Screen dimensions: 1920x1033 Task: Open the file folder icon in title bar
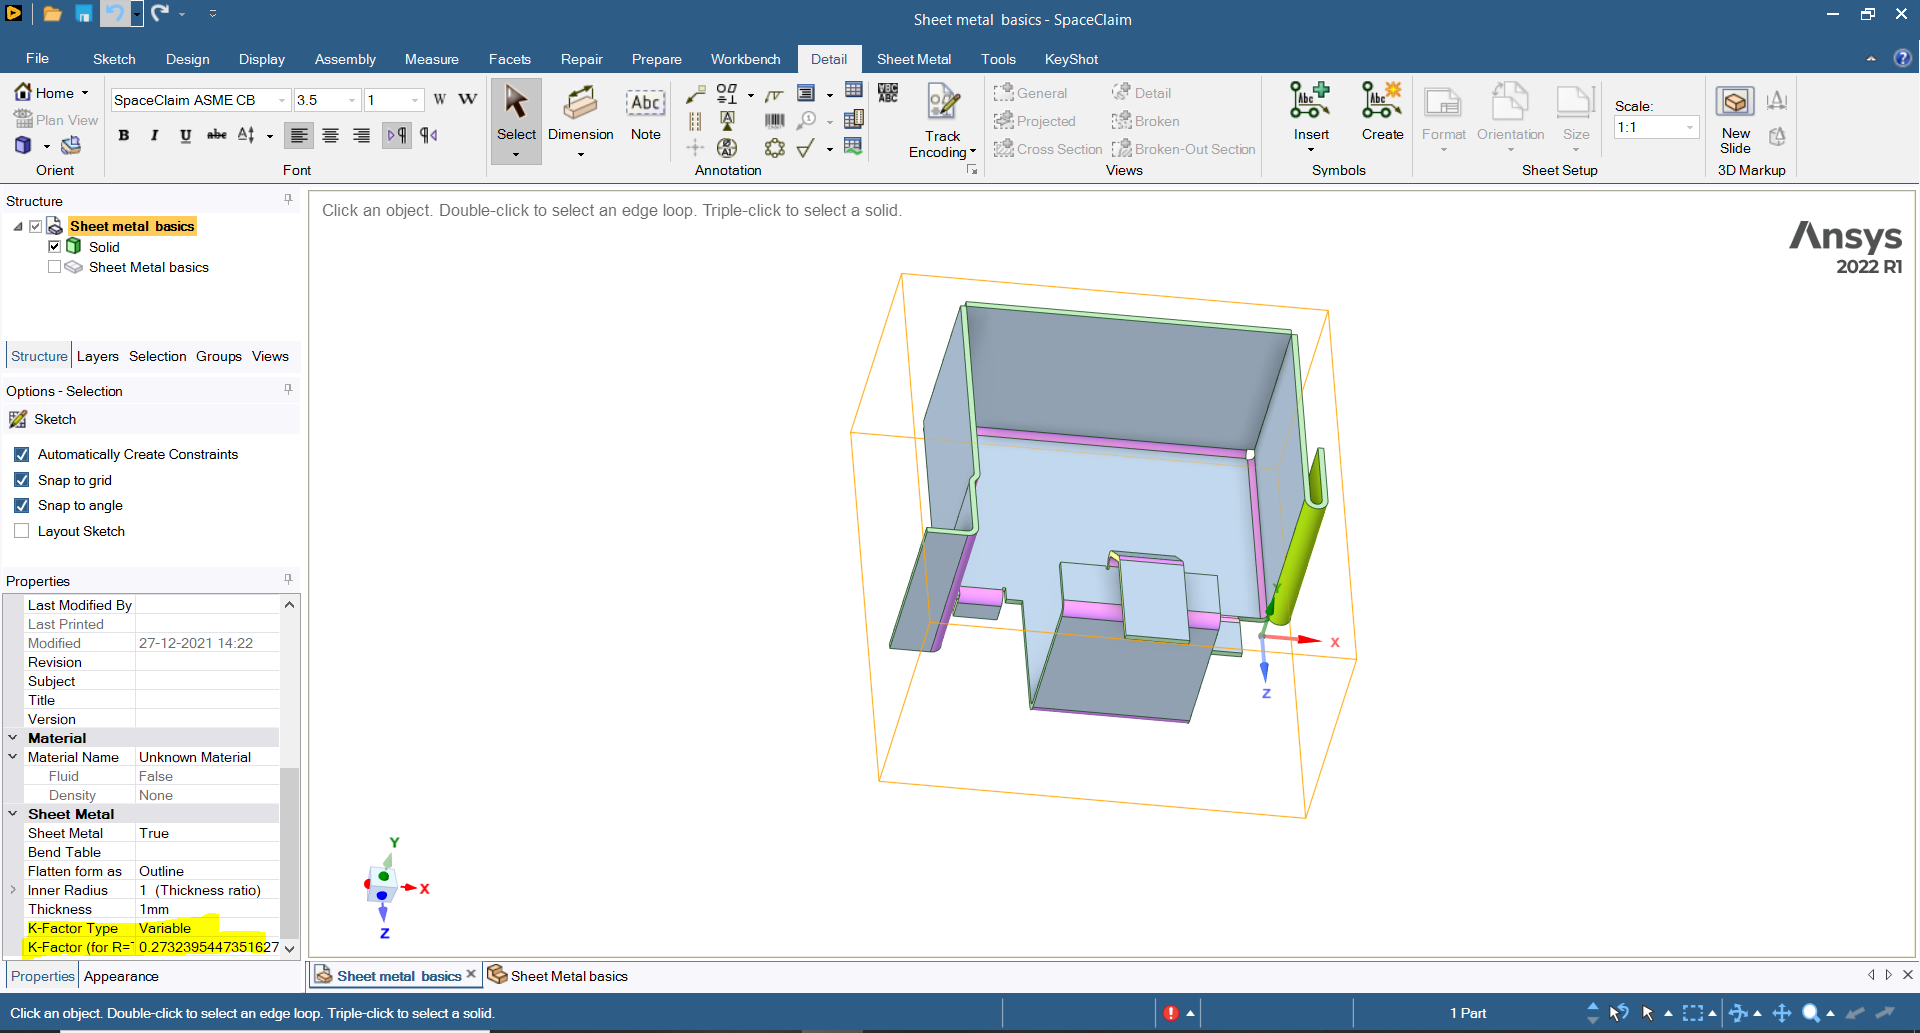[x=53, y=14]
